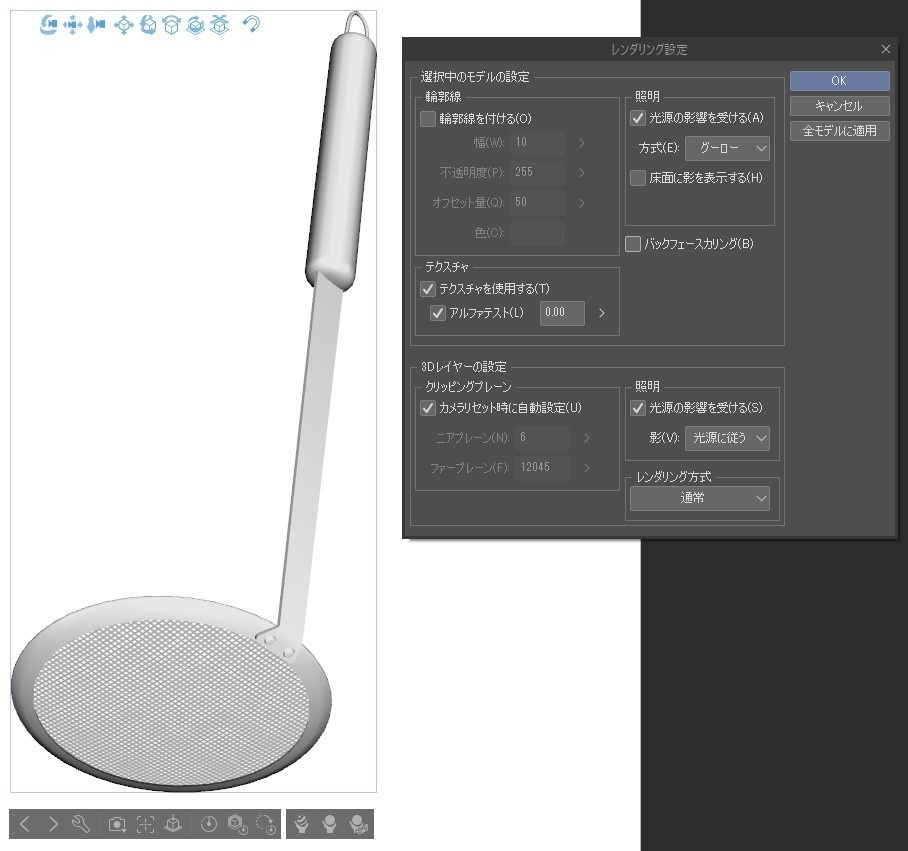Reset model scale dial icon
The image size is (908, 851).
tap(208, 824)
